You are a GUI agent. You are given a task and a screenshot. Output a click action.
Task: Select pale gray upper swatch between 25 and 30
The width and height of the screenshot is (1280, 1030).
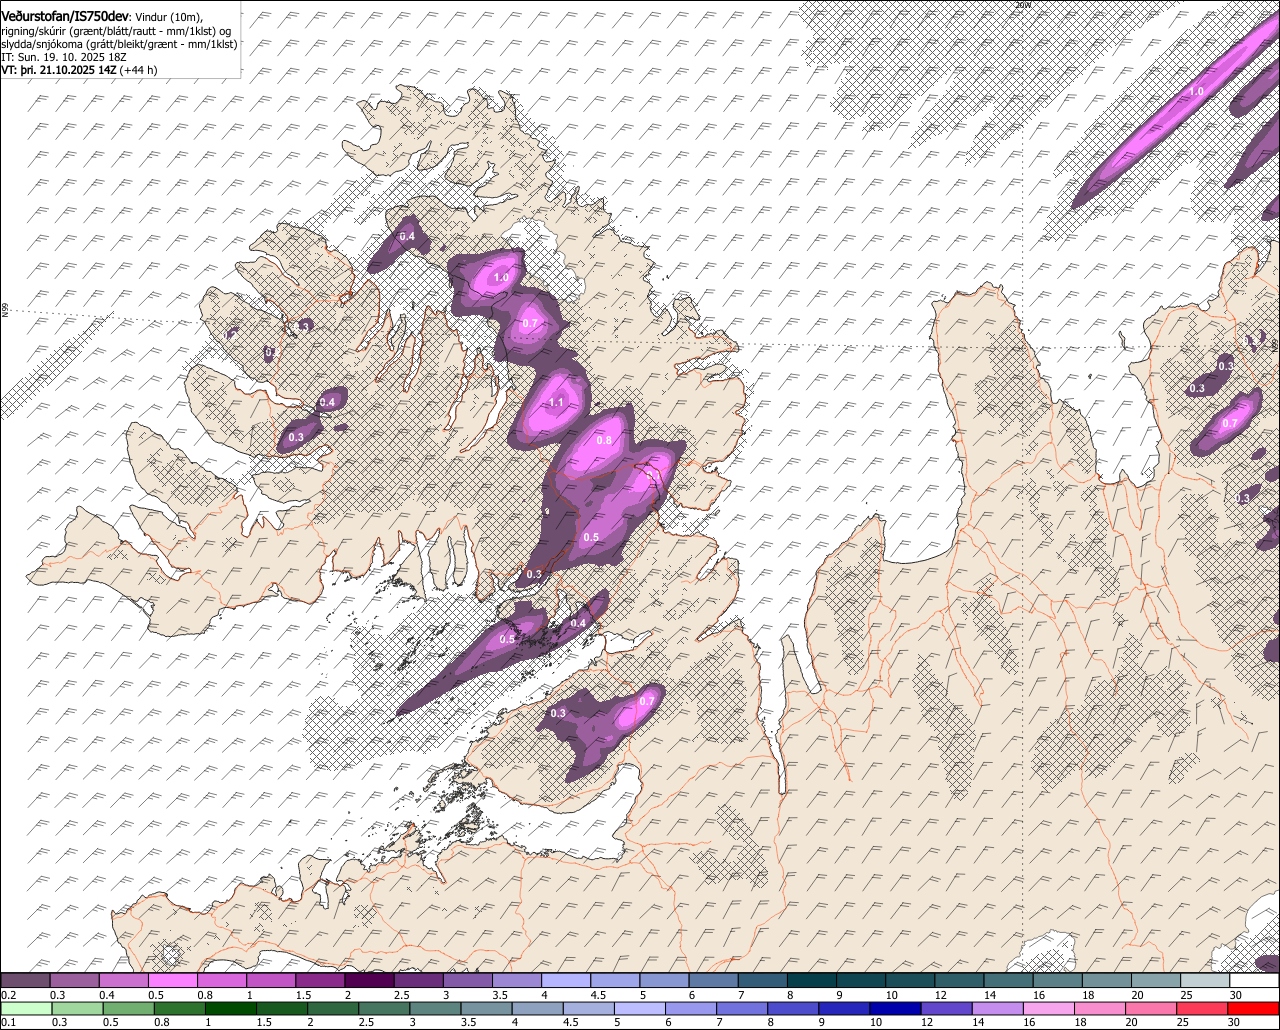1205,980
